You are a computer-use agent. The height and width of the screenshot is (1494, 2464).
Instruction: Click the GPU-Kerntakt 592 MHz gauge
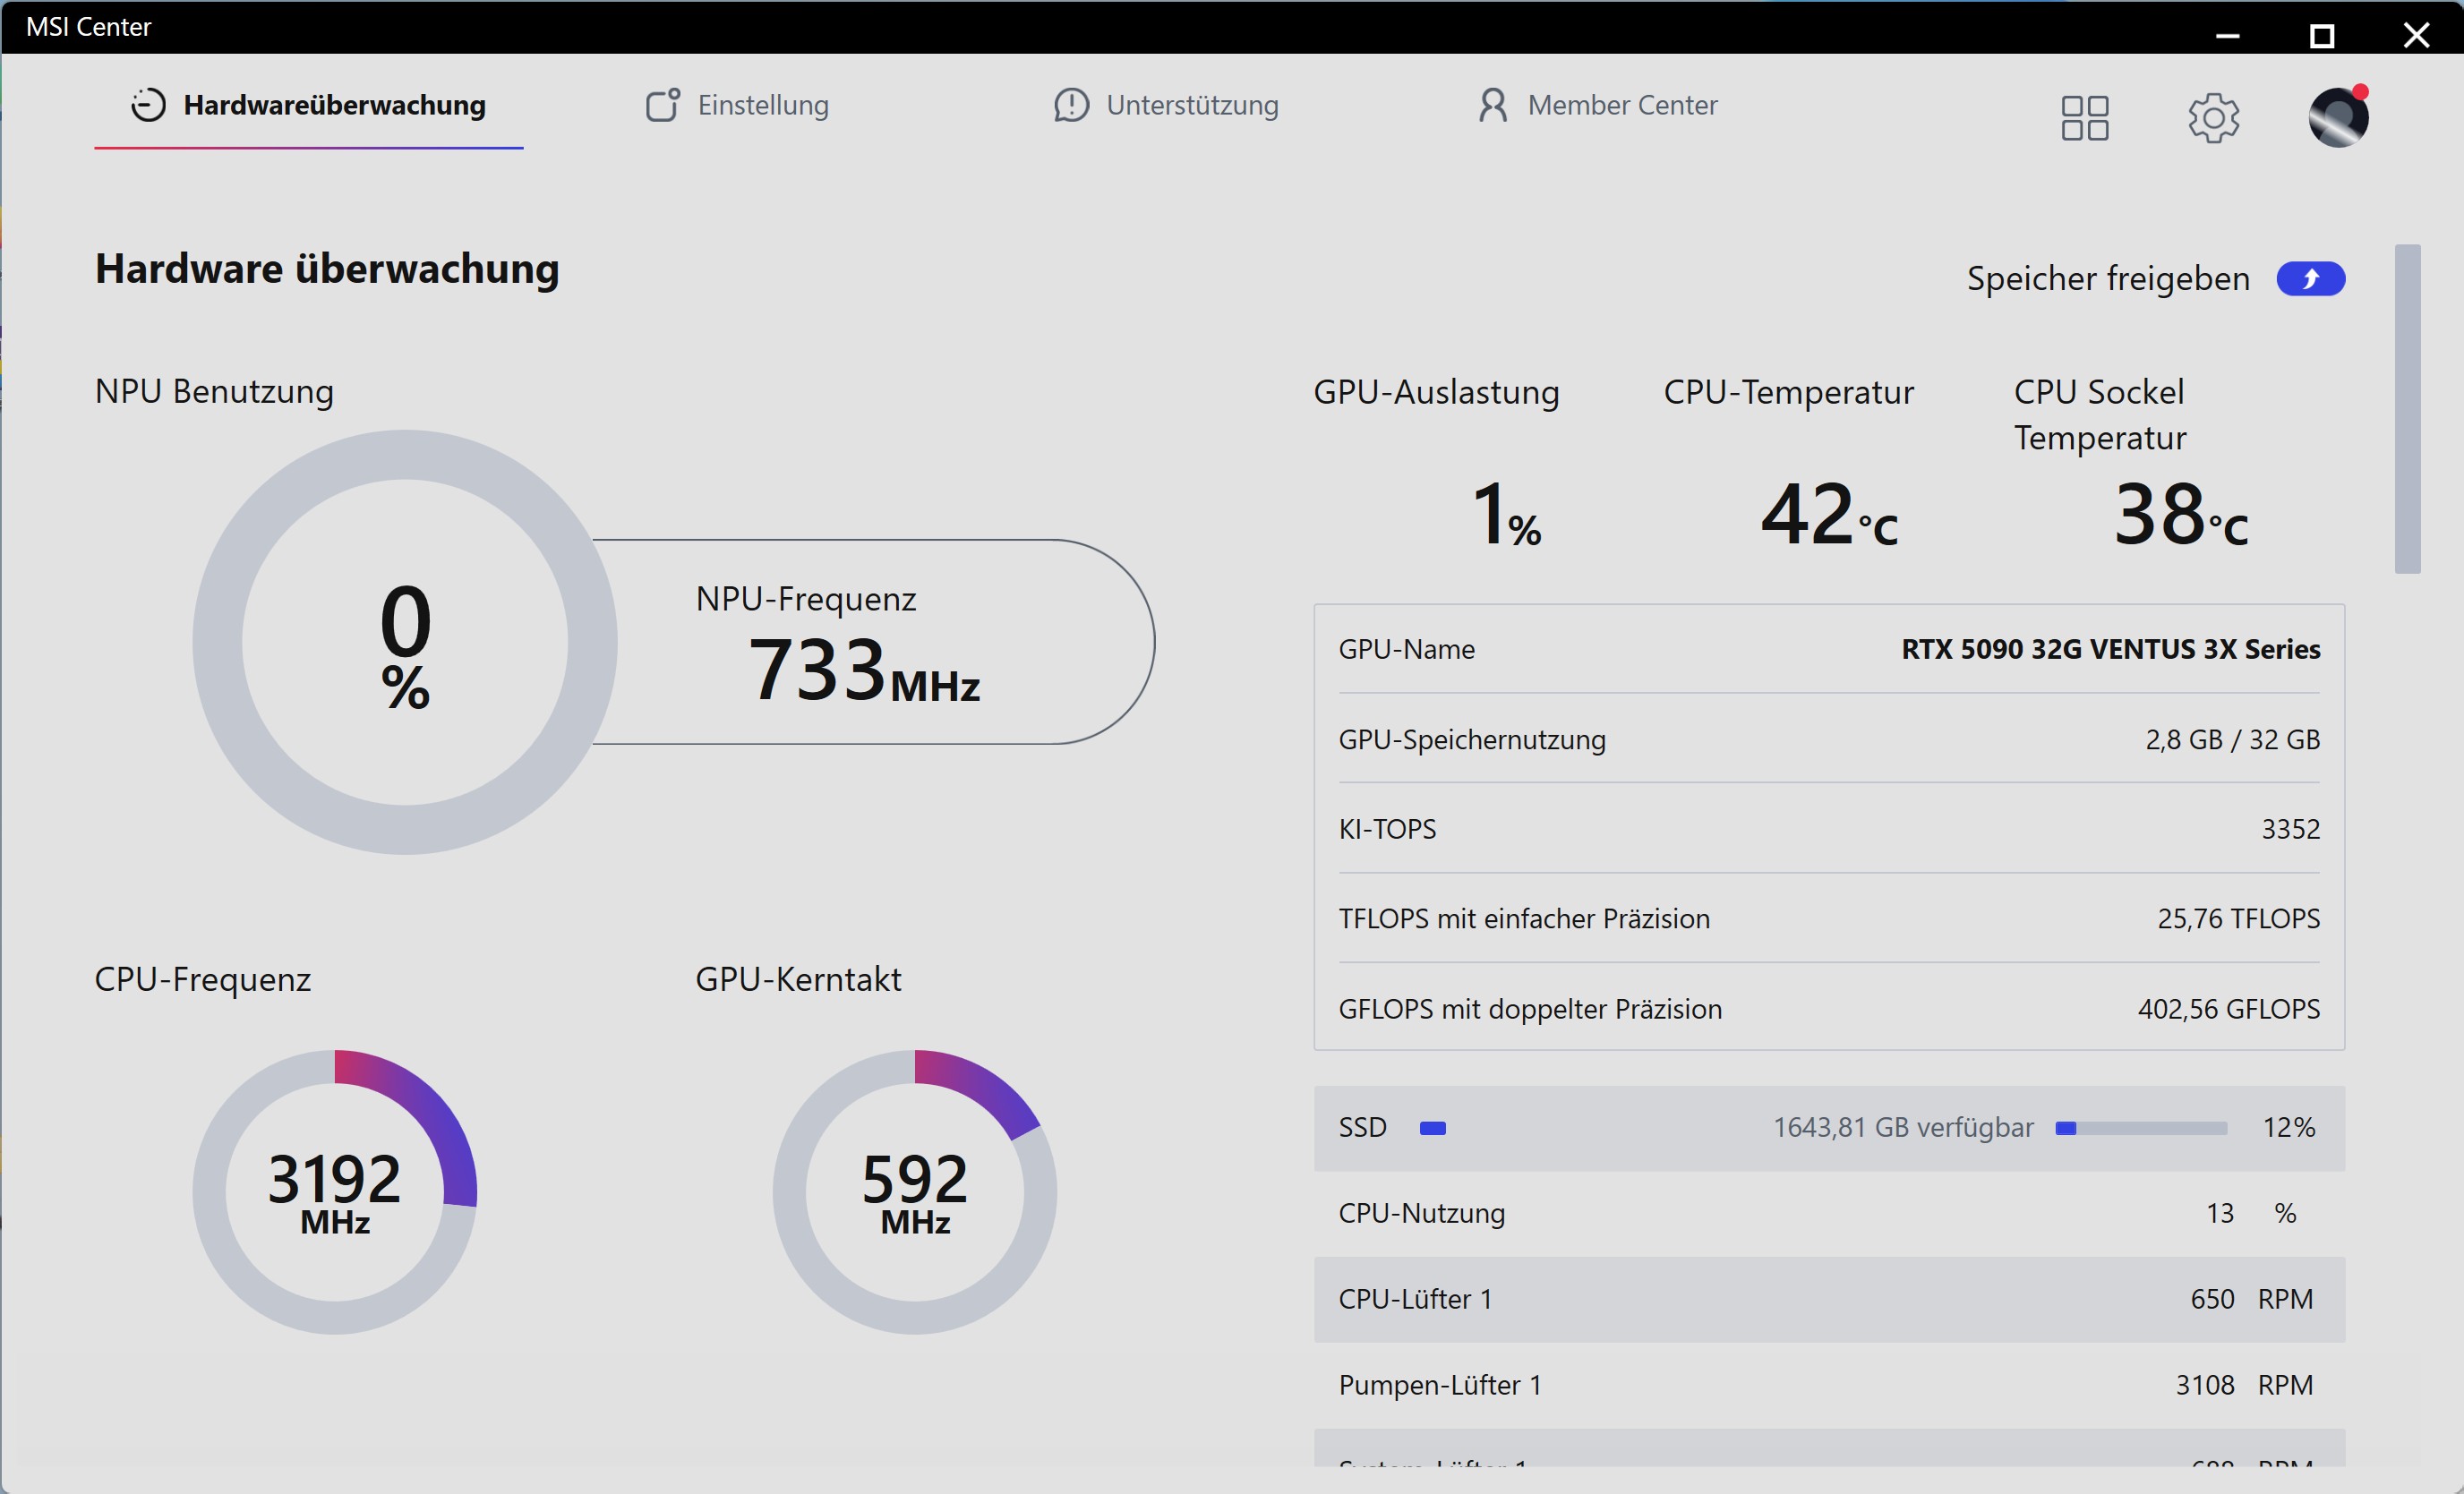coord(915,1192)
